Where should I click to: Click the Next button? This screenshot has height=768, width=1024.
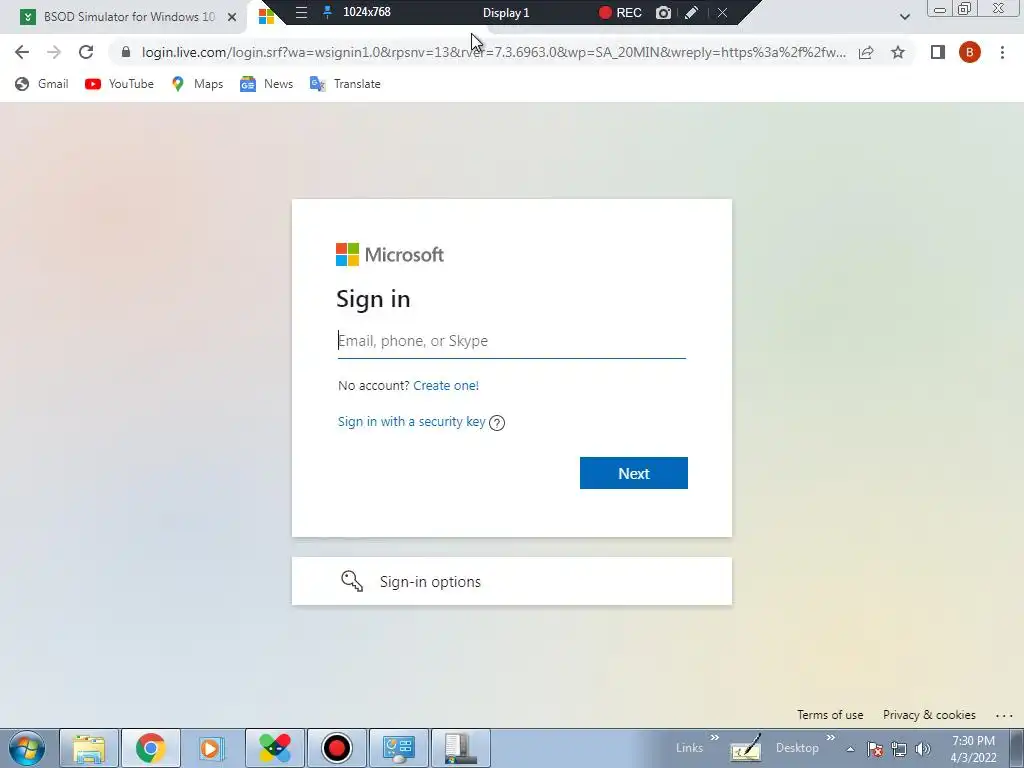pyautogui.click(x=633, y=473)
